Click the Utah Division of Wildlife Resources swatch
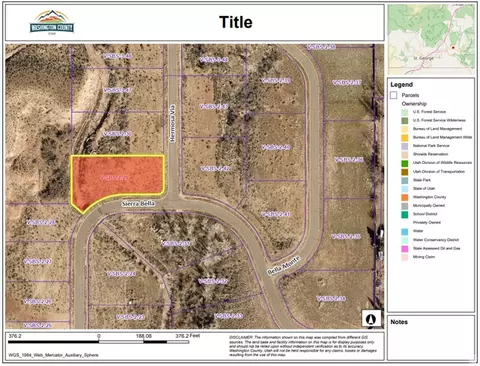Image resolution: width=480 pixels, height=366 pixels. (405, 163)
